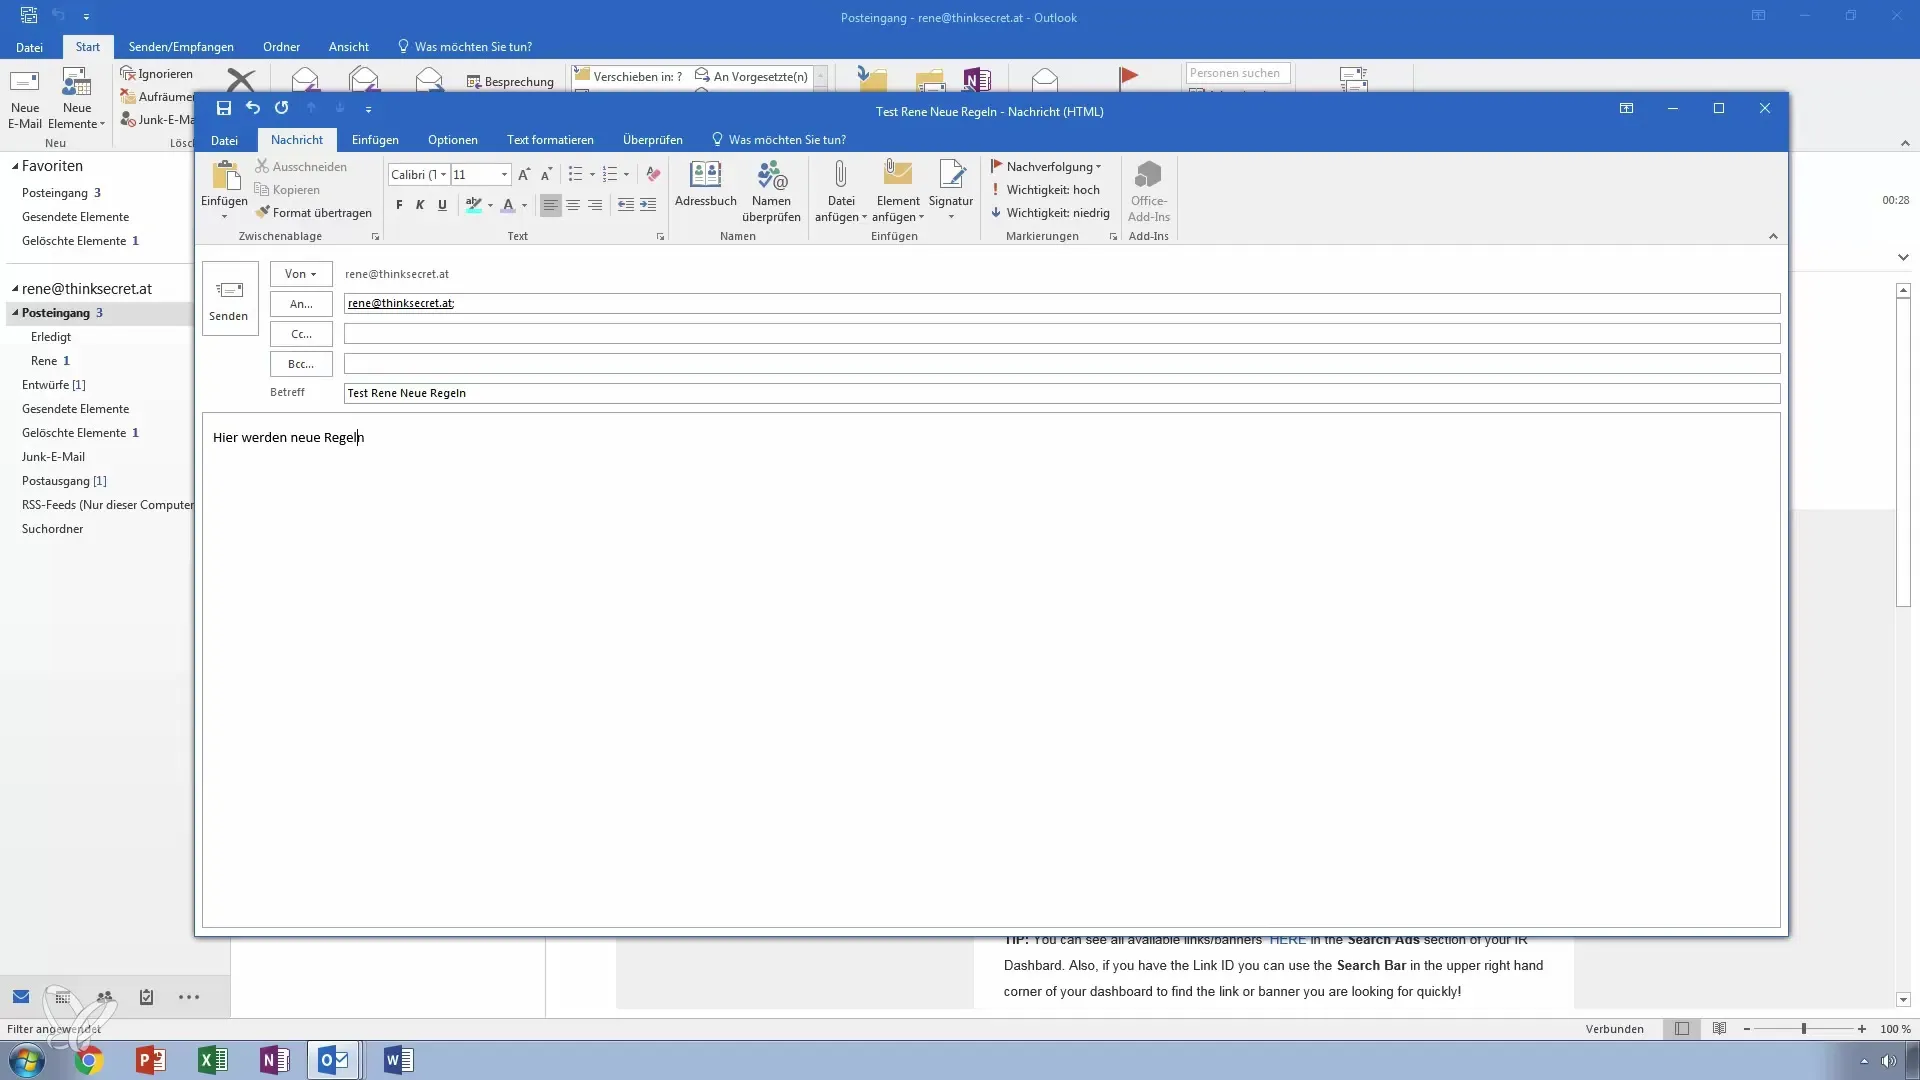Open Tasks view in navigation bar

[147, 997]
